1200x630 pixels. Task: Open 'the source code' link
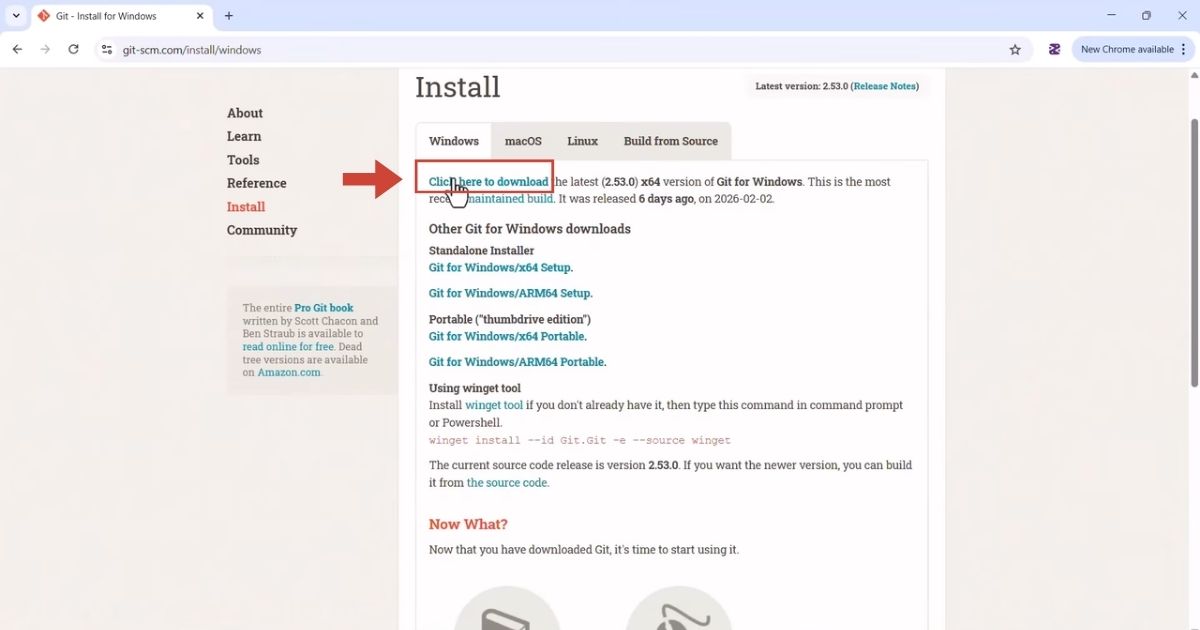tap(507, 483)
